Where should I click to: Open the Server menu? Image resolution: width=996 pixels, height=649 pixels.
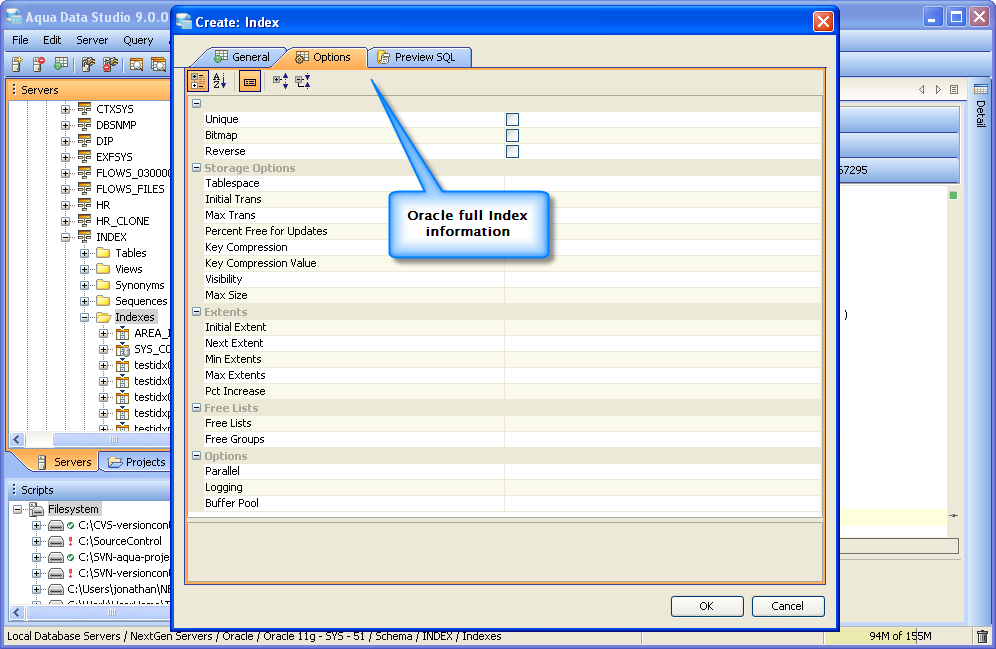click(92, 40)
